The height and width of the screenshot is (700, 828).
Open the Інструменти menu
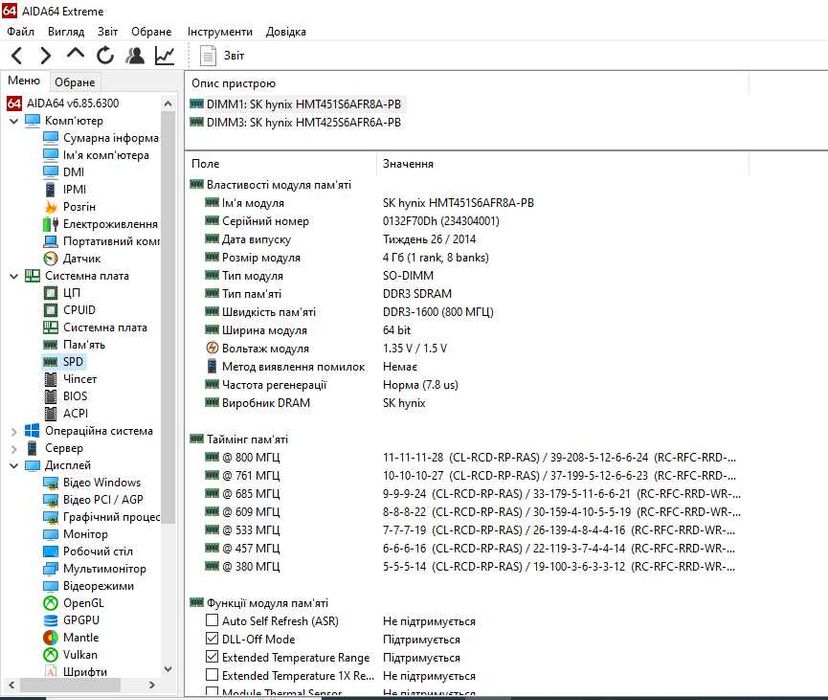pyautogui.click(x=220, y=32)
